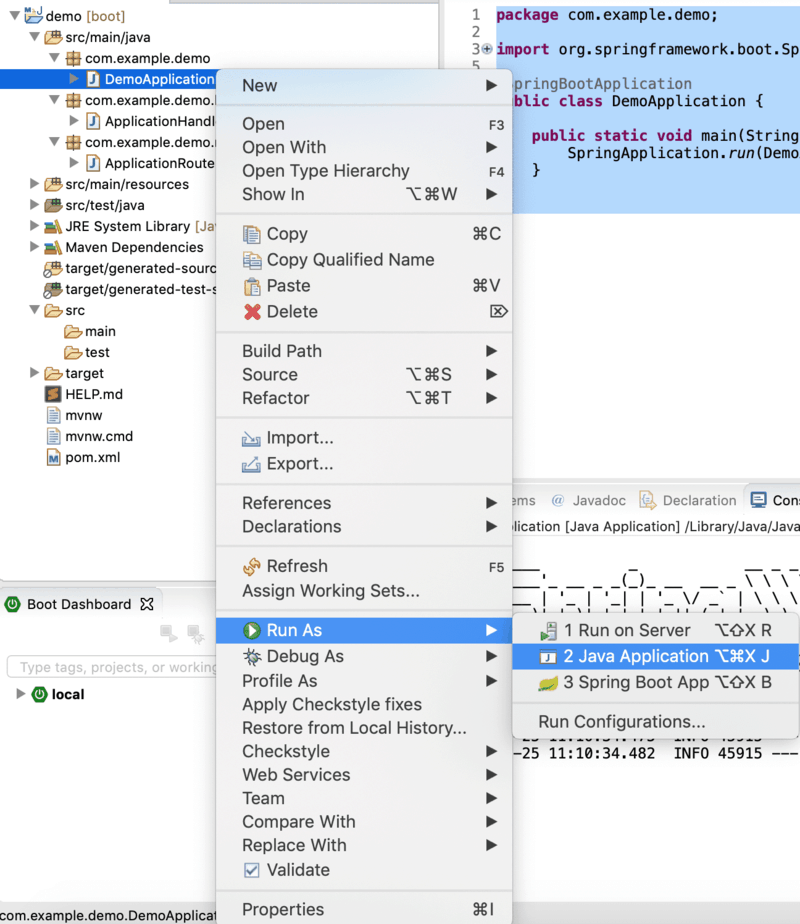This screenshot has height=924, width=800.
Task: Click the Maven icon beside pom.xml
Action: [55, 458]
